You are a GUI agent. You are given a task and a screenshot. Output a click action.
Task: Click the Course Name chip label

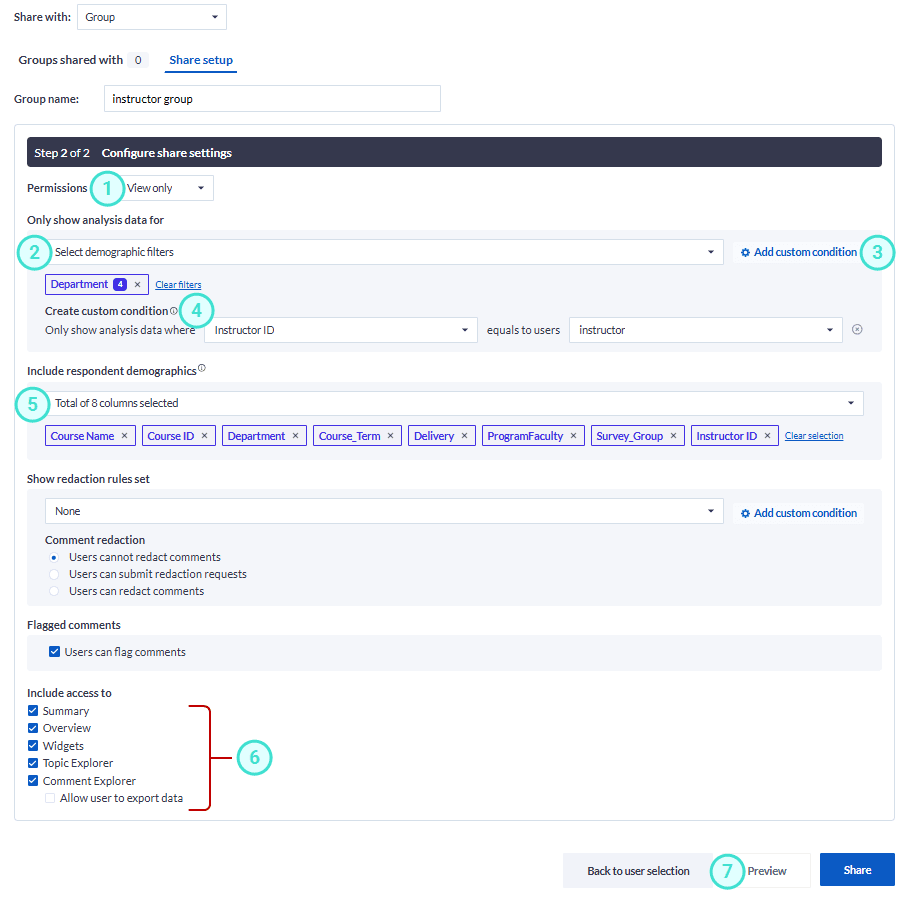pos(82,435)
